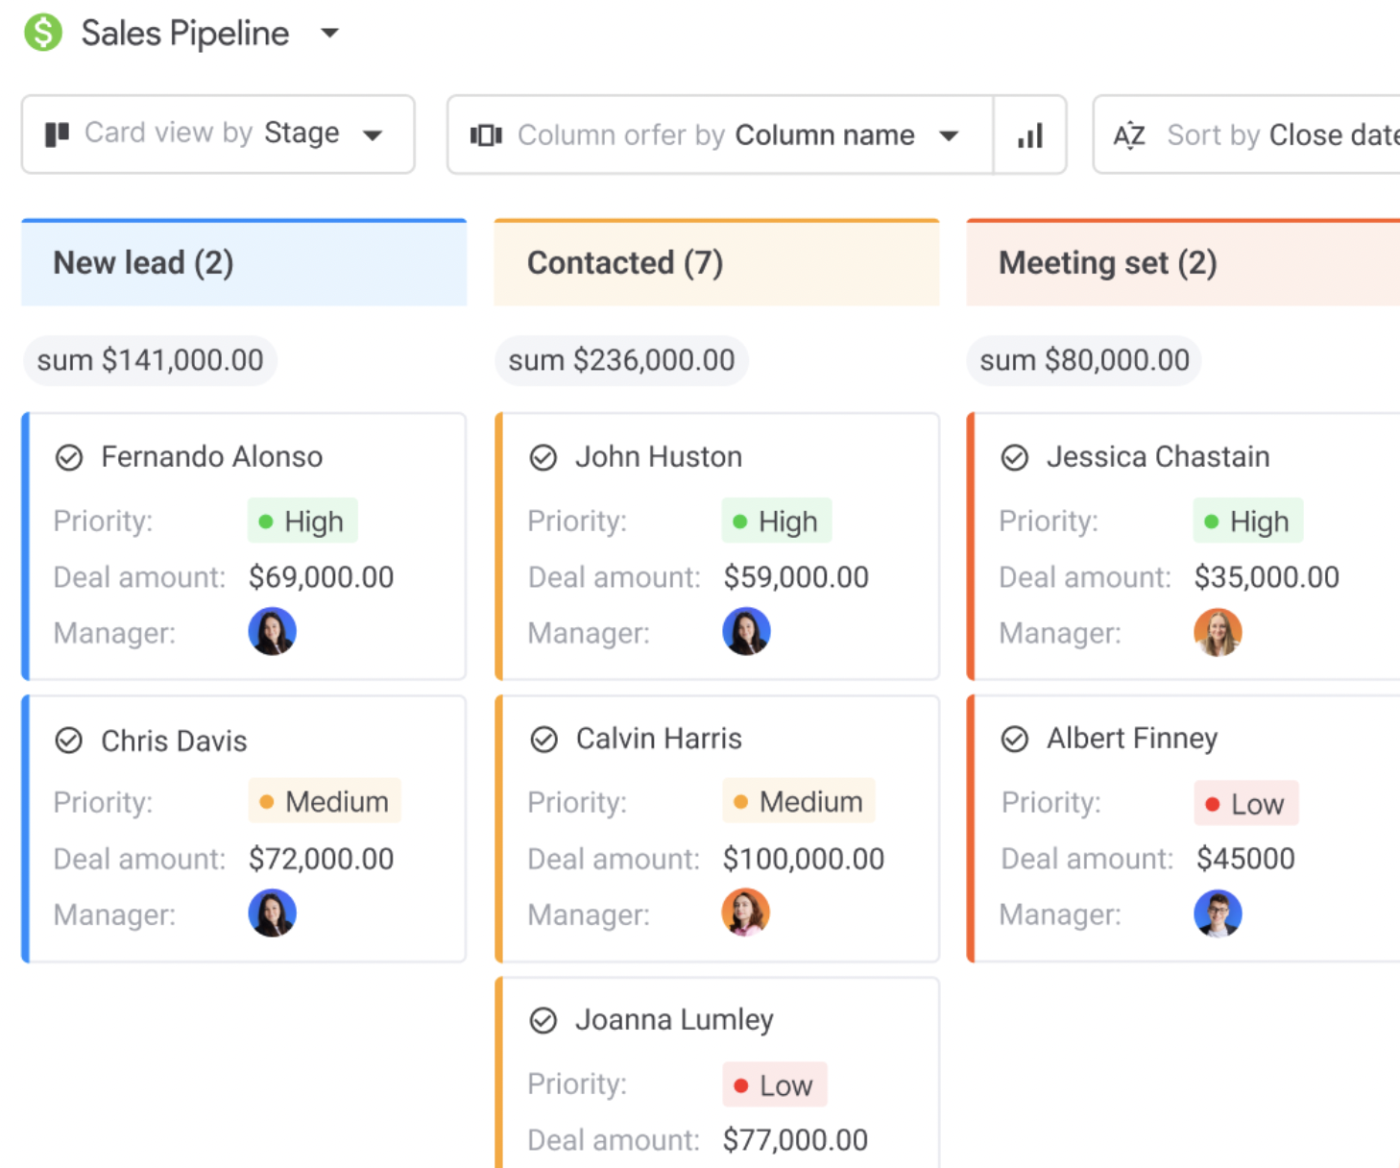Image resolution: width=1400 pixels, height=1168 pixels.
Task: Open the Joanna Lumley card title
Action: coord(673,1020)
